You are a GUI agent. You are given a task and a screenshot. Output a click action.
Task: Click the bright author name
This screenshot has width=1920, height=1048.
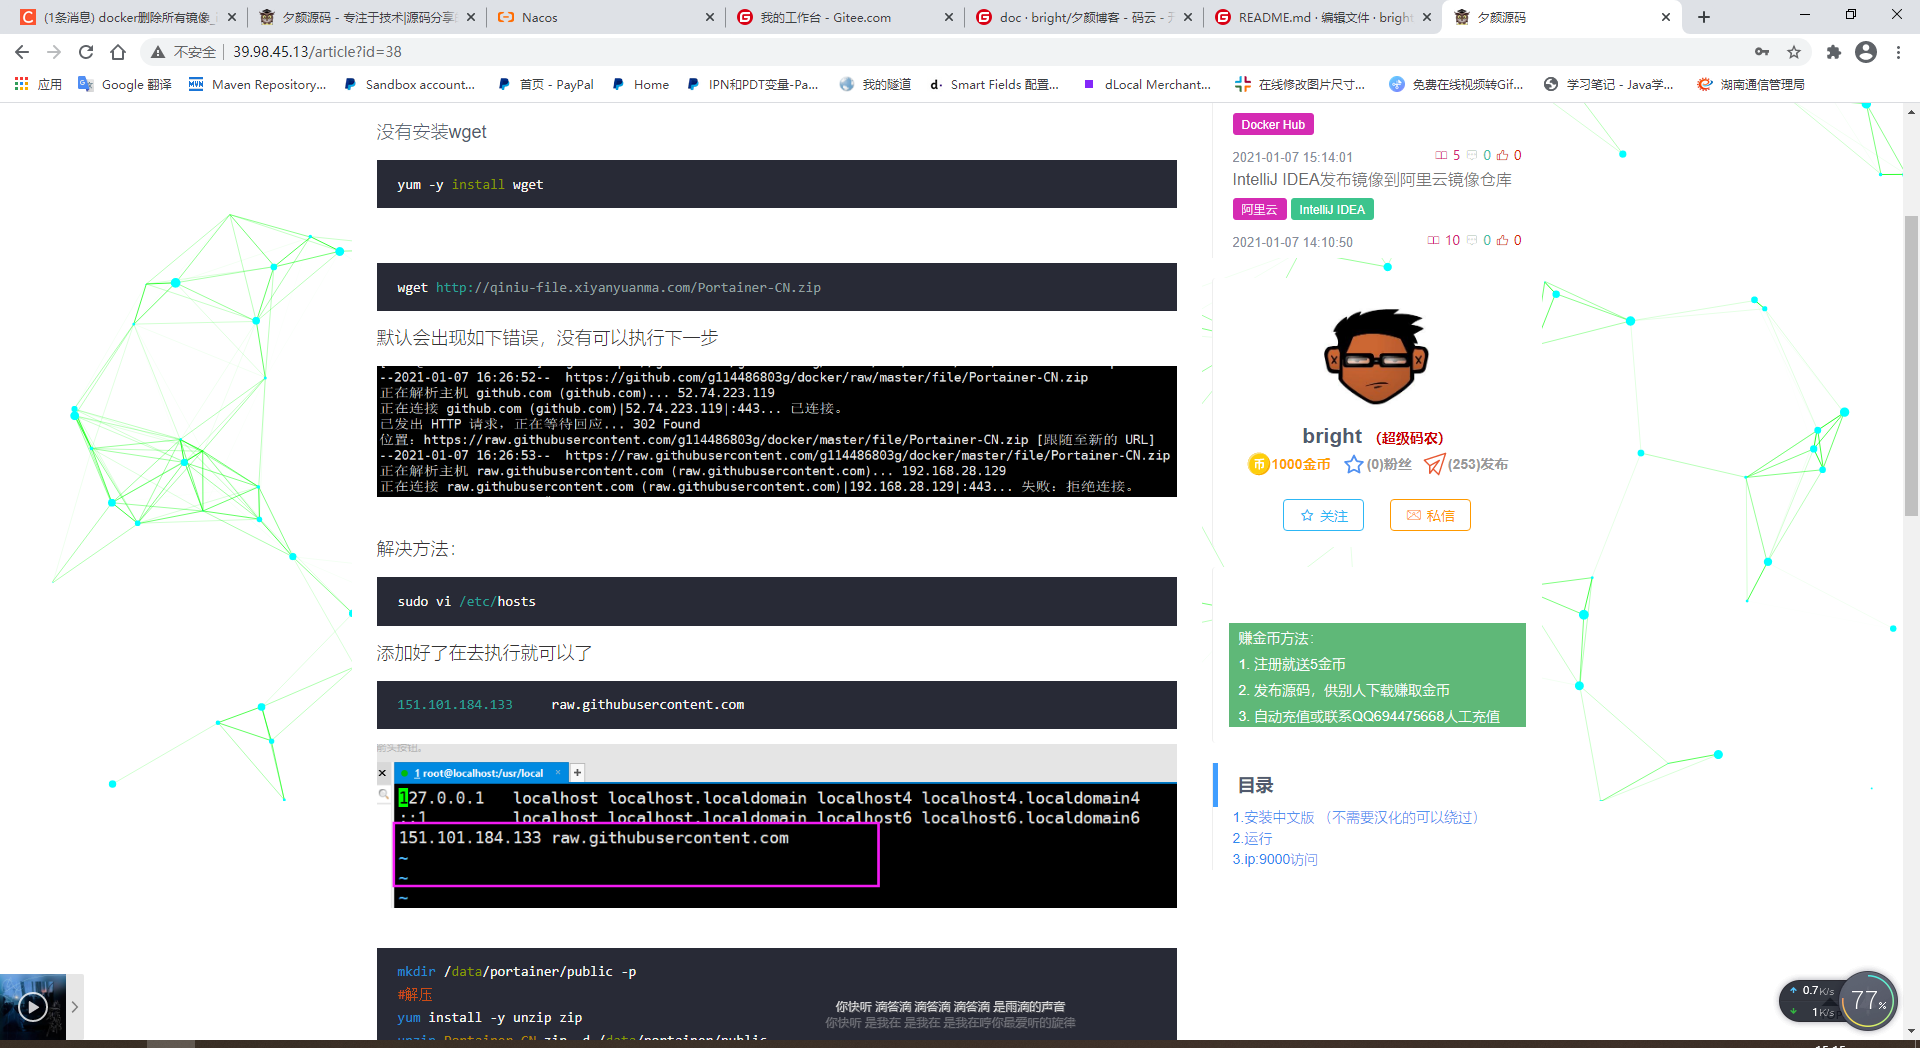point(1331,436)
